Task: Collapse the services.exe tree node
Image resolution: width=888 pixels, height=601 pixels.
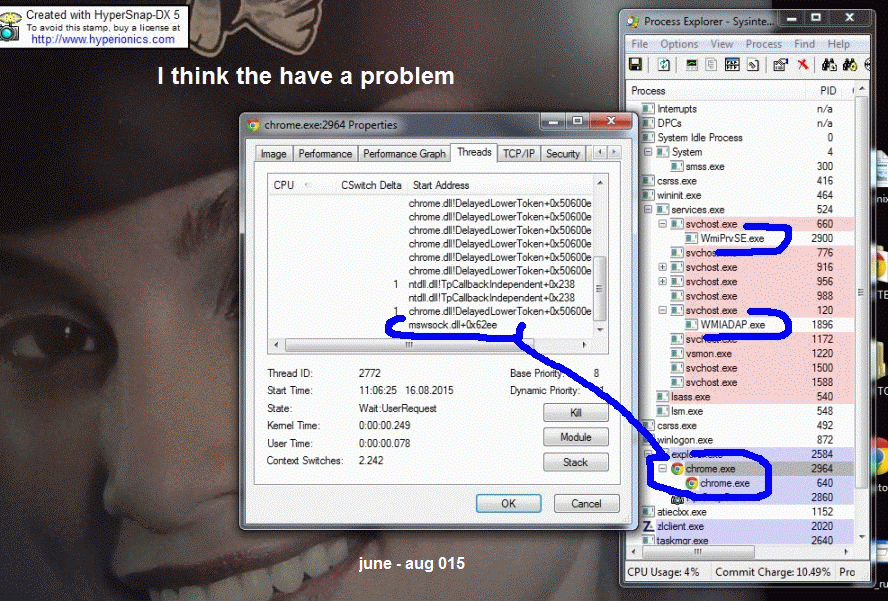Action: coord(648,210)
